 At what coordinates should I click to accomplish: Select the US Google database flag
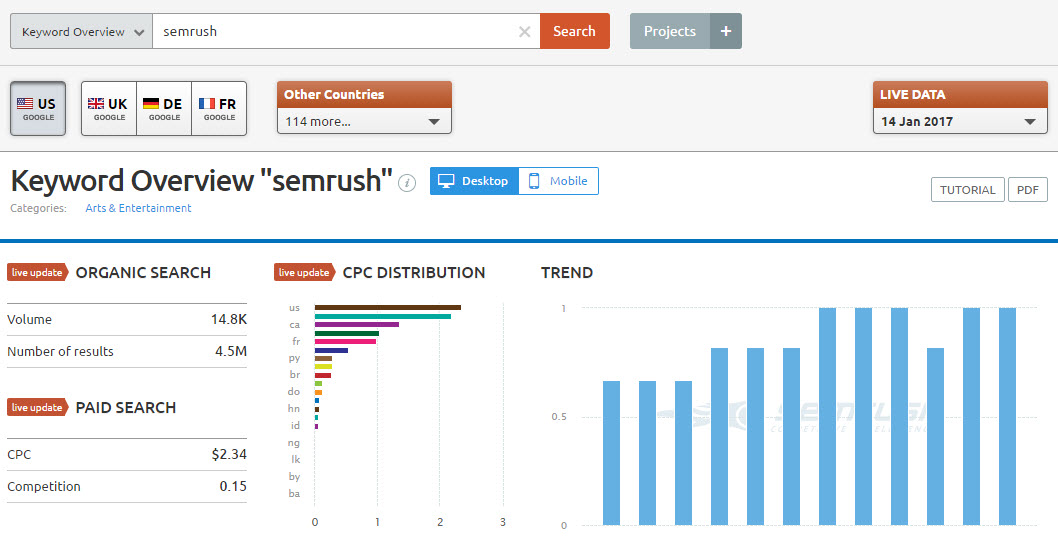tap(38, 109)
